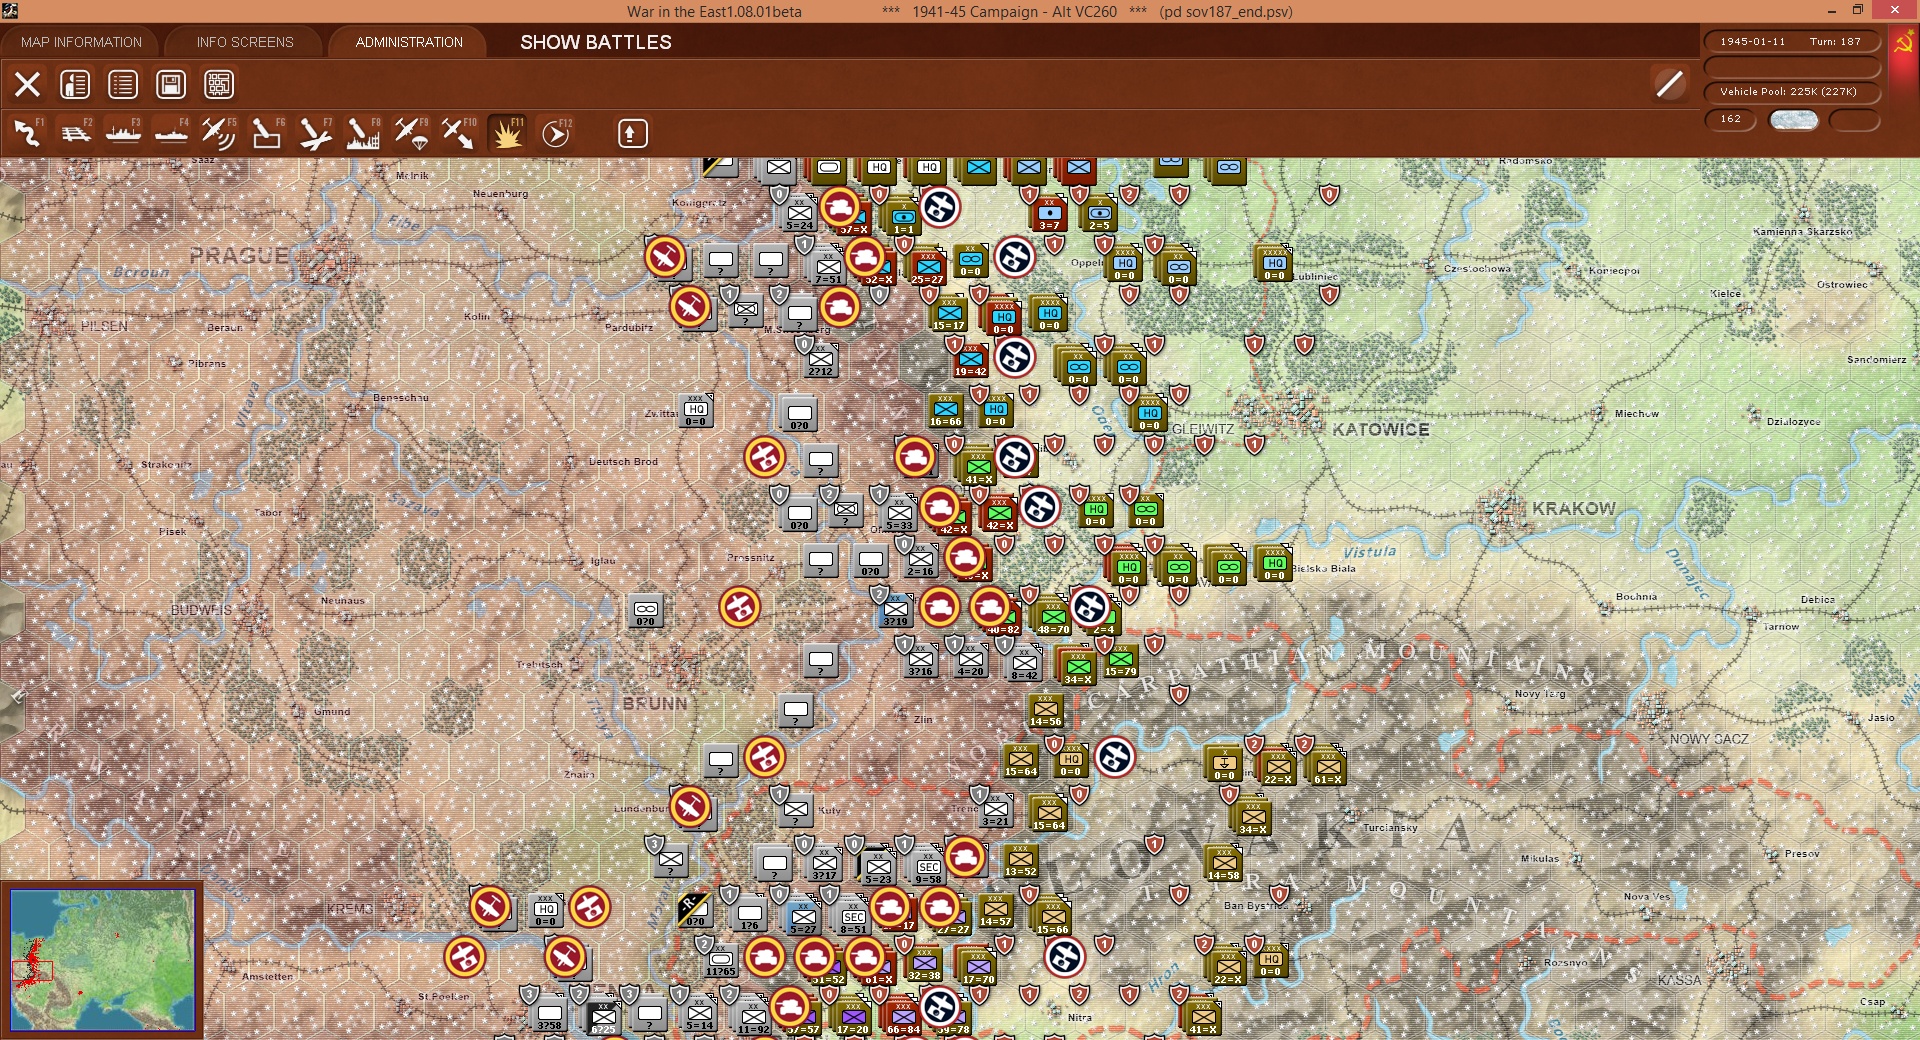Select the ADMINISTRATION tab
Screen dimensions: 1920x1040
coord(409,42)
